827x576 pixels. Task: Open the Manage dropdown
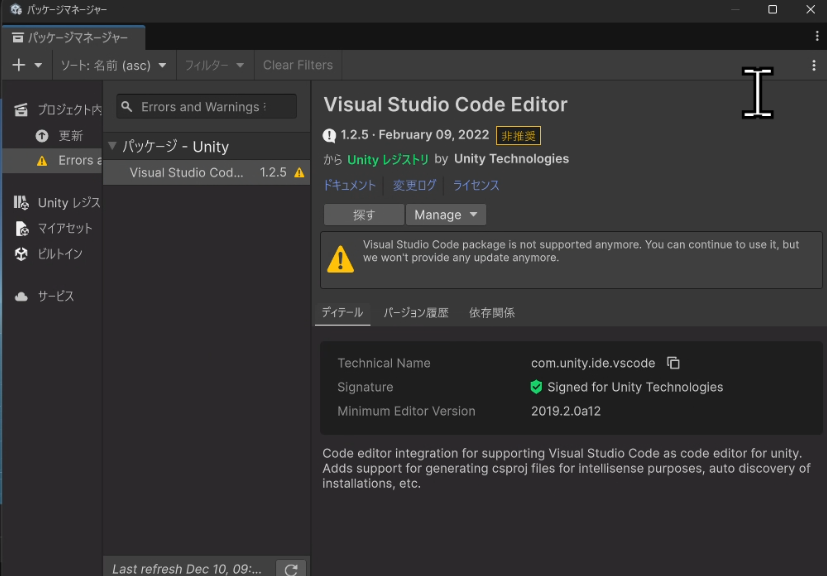click(x=445, y=214)
